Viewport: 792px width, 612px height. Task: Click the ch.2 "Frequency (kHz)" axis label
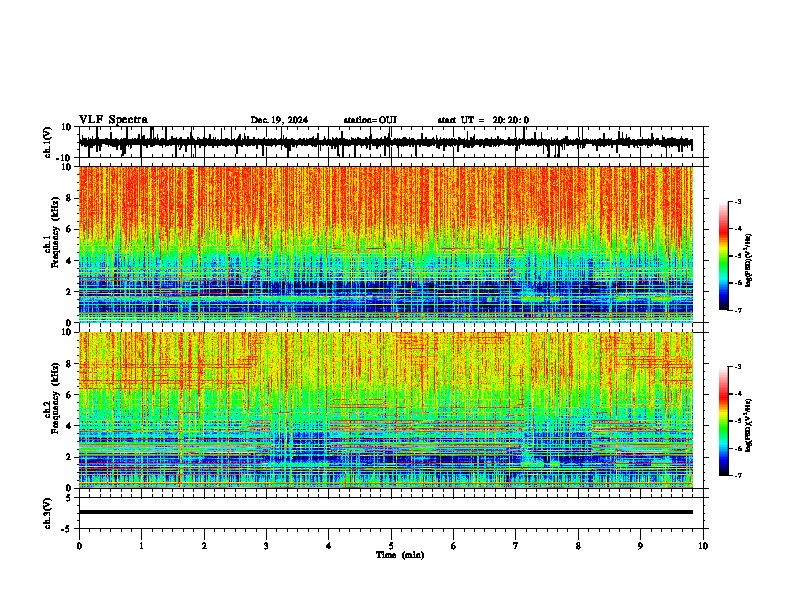[x=55, y=398]
